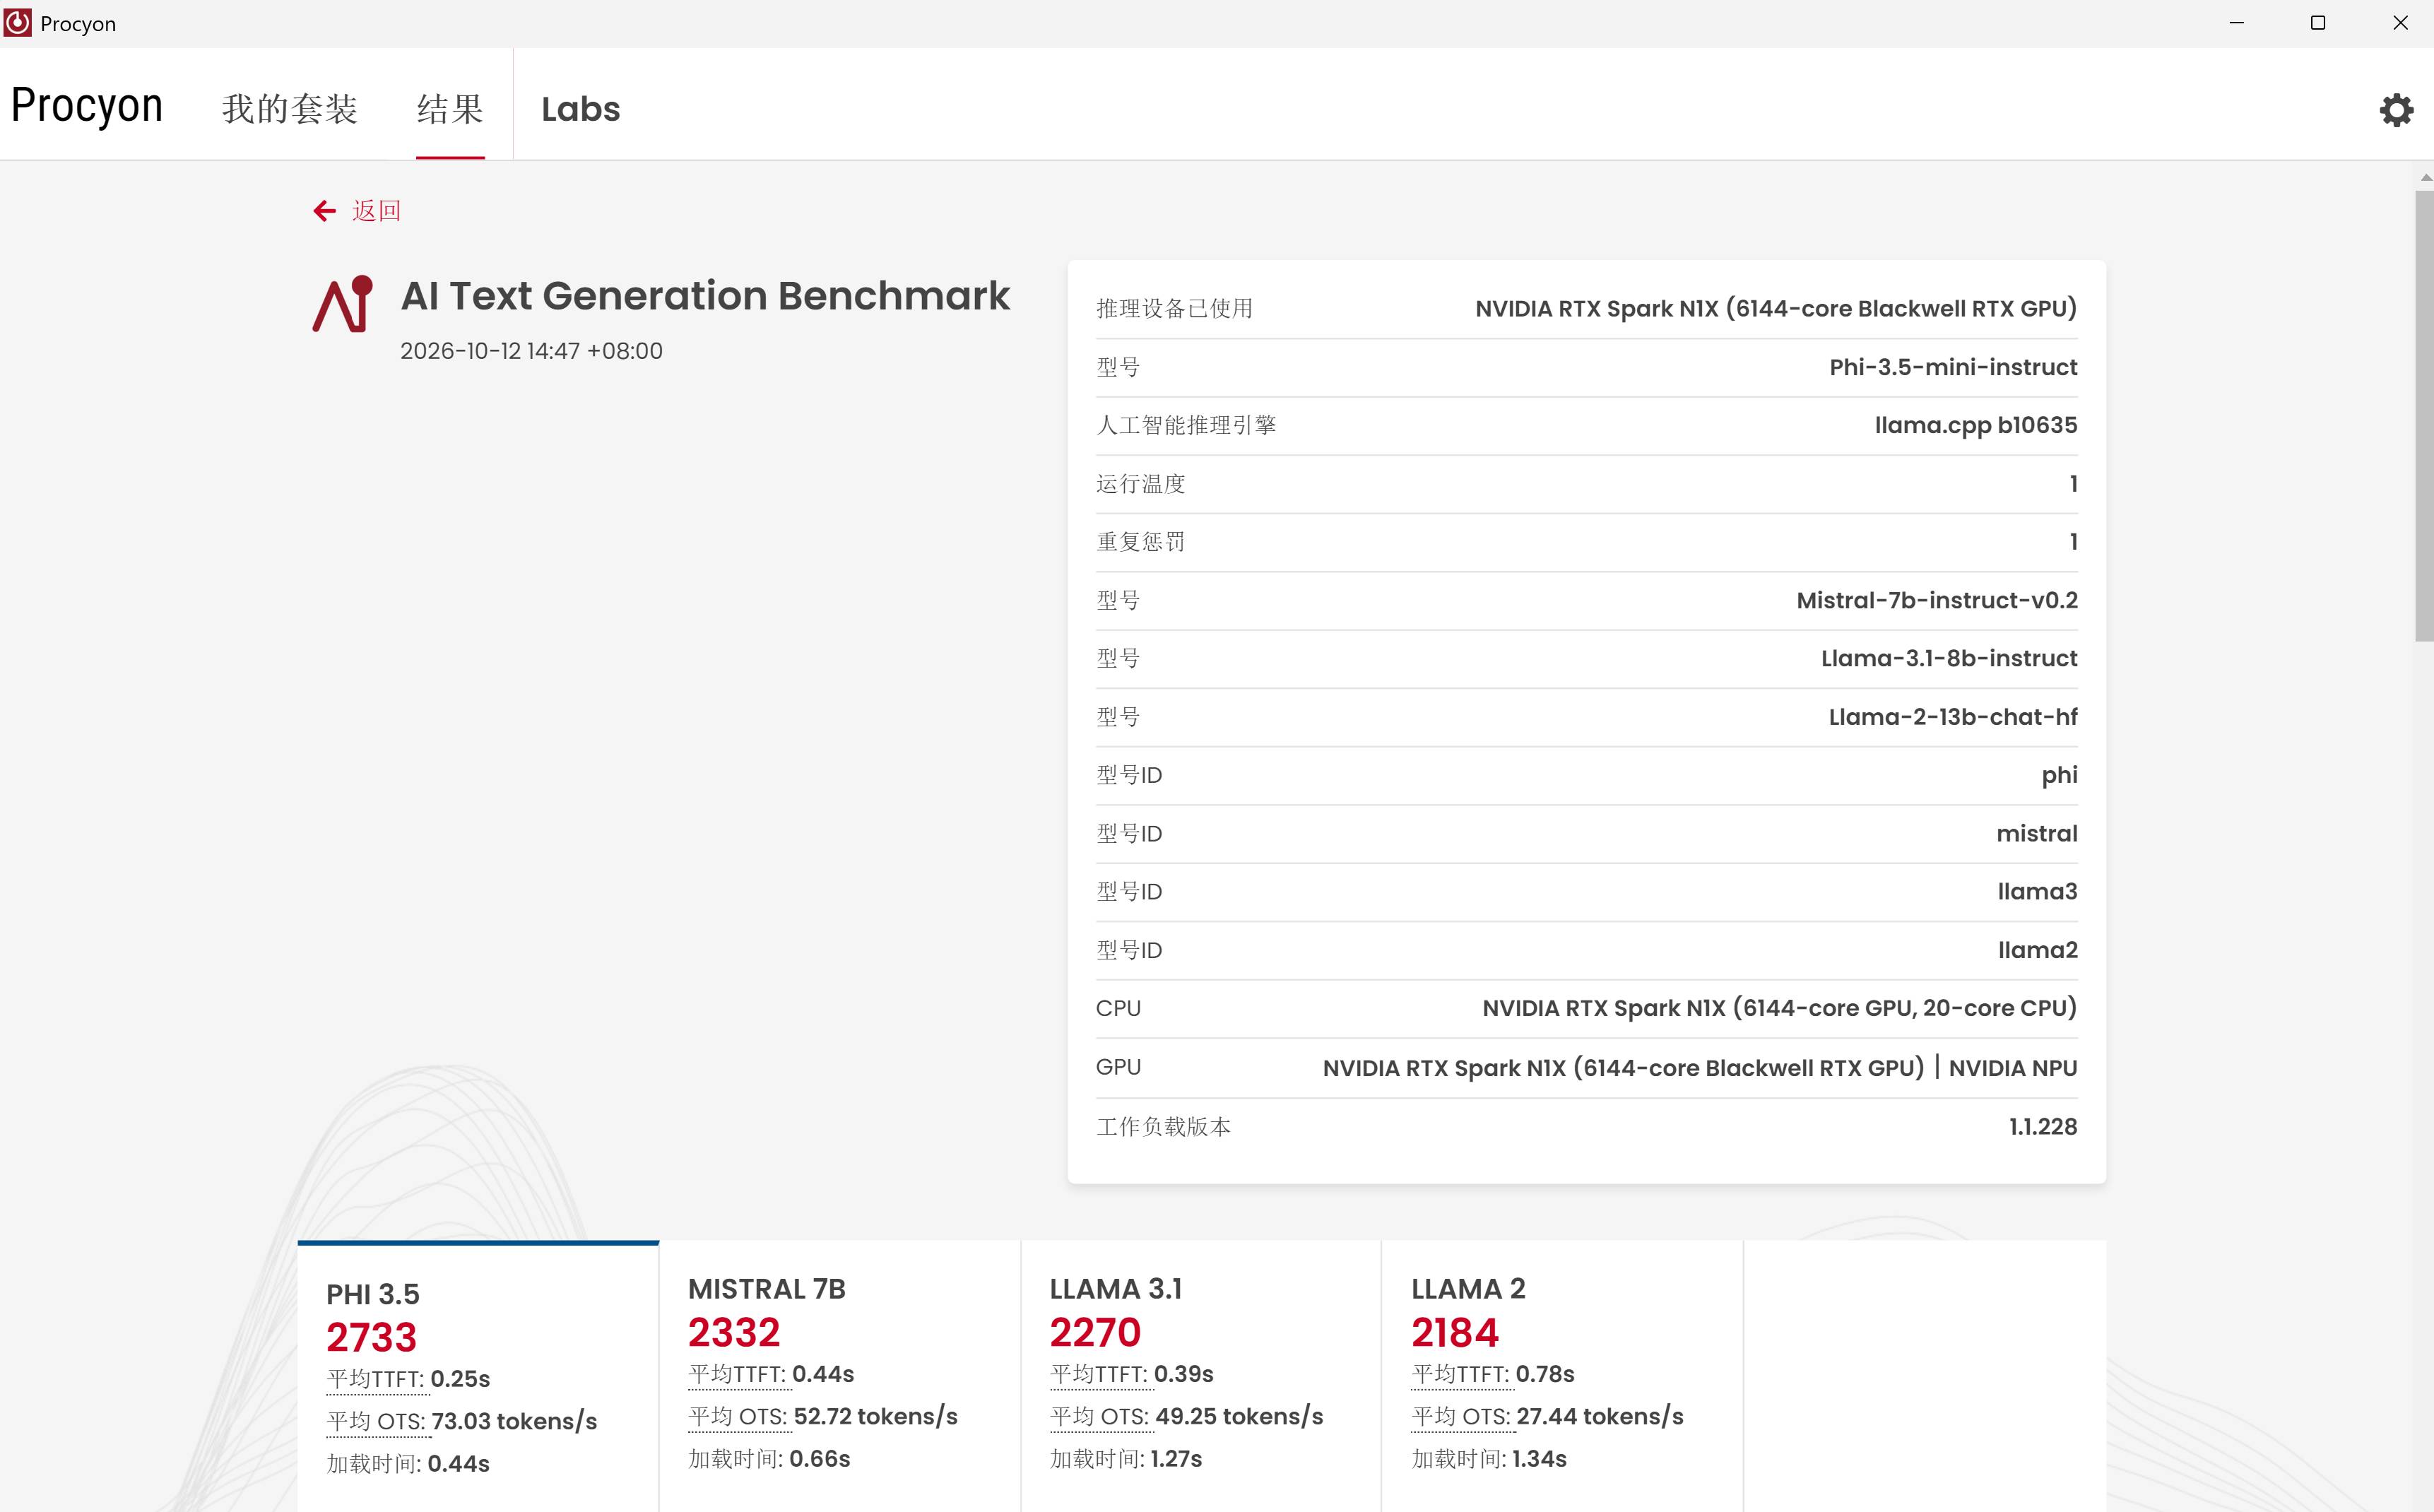This screenshot has height=1512, width=2434.
Task: Select the PHI 3.5 score card
Action: point(478,1376)
